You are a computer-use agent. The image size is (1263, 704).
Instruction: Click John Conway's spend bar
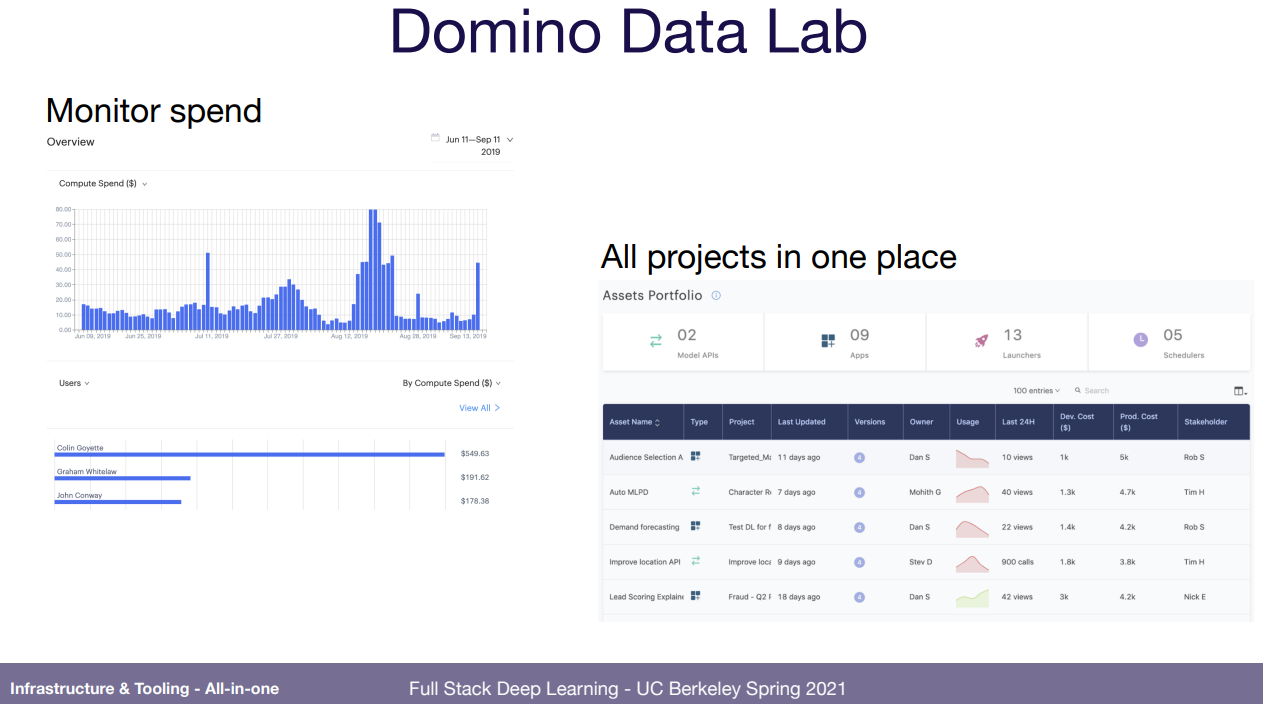tap(118, 501)
